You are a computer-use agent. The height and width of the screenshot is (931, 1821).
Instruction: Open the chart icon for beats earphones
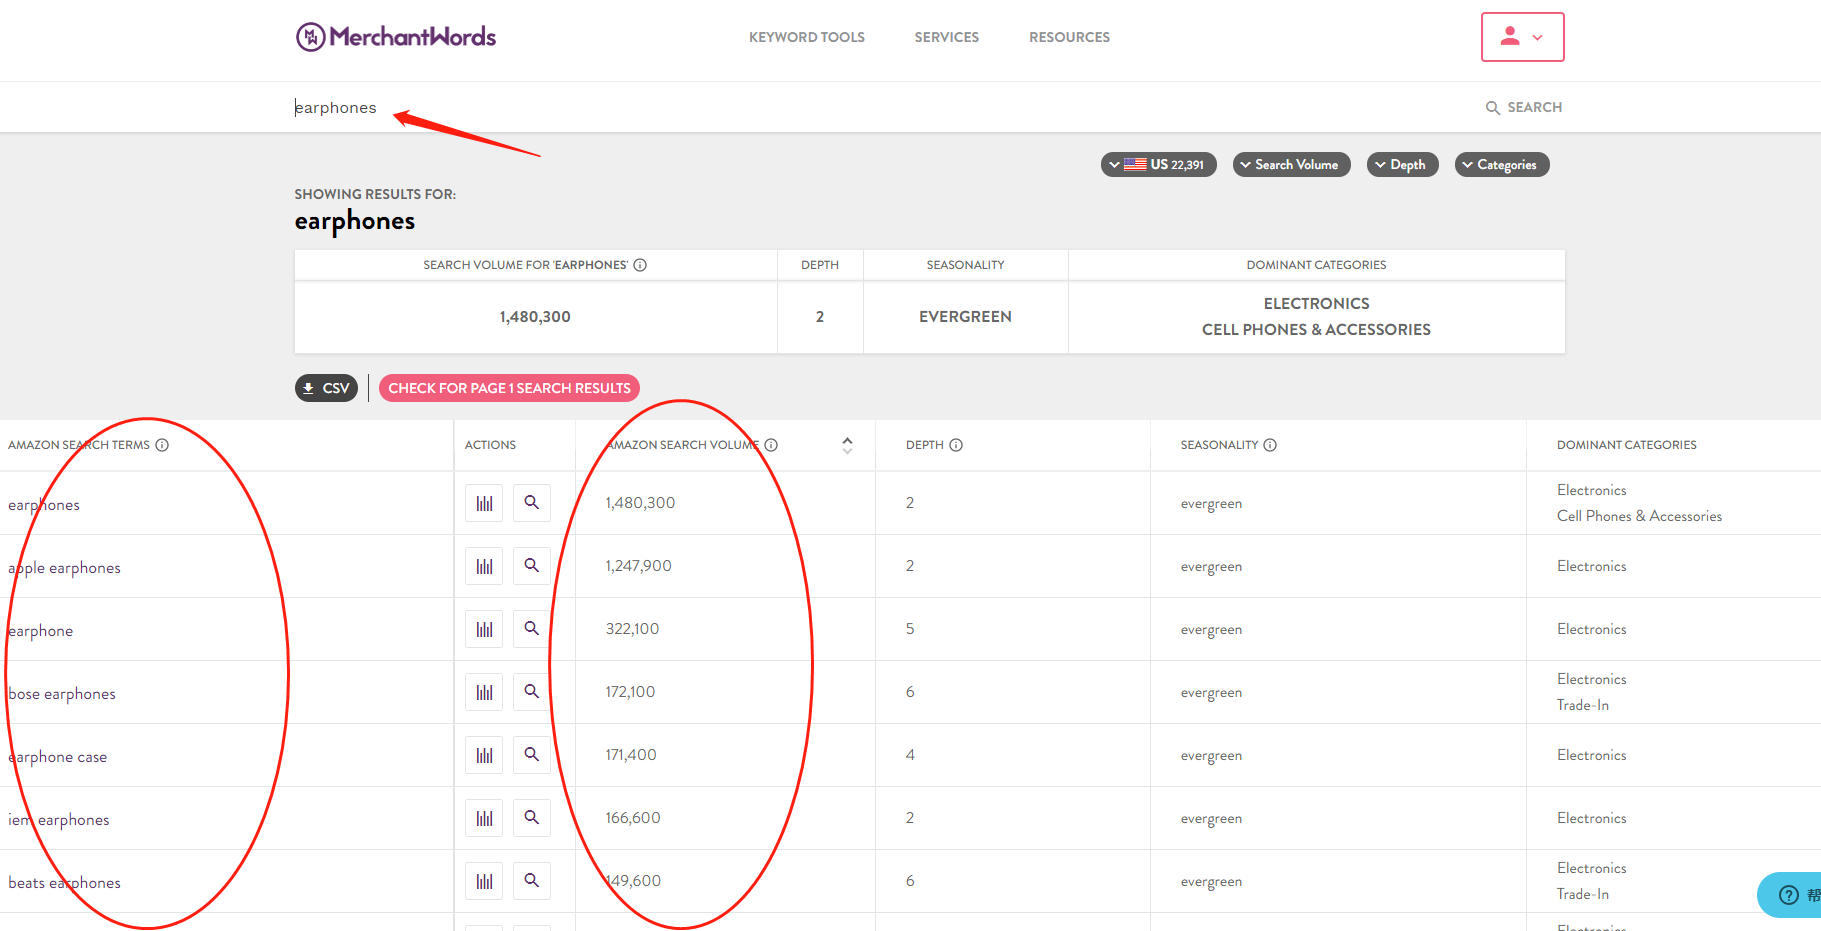(484, 881)
